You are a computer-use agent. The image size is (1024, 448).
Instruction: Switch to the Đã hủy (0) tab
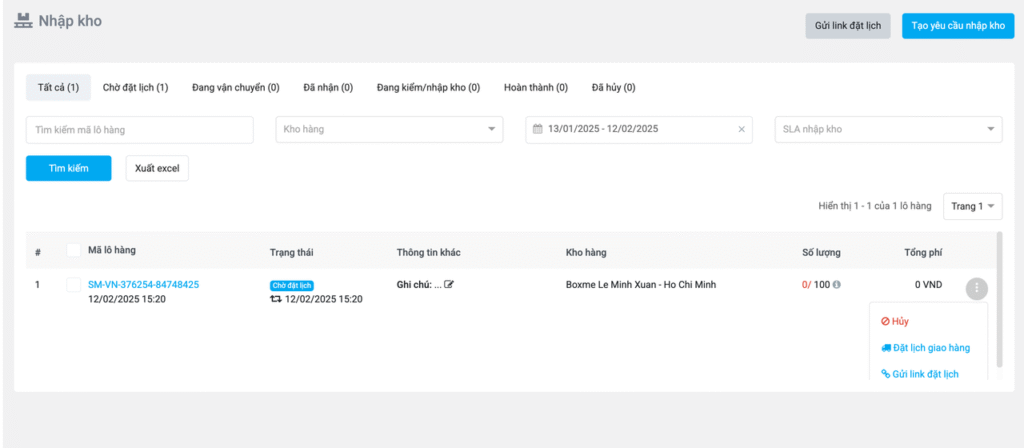pyautogui.click(x=613, y=88)
